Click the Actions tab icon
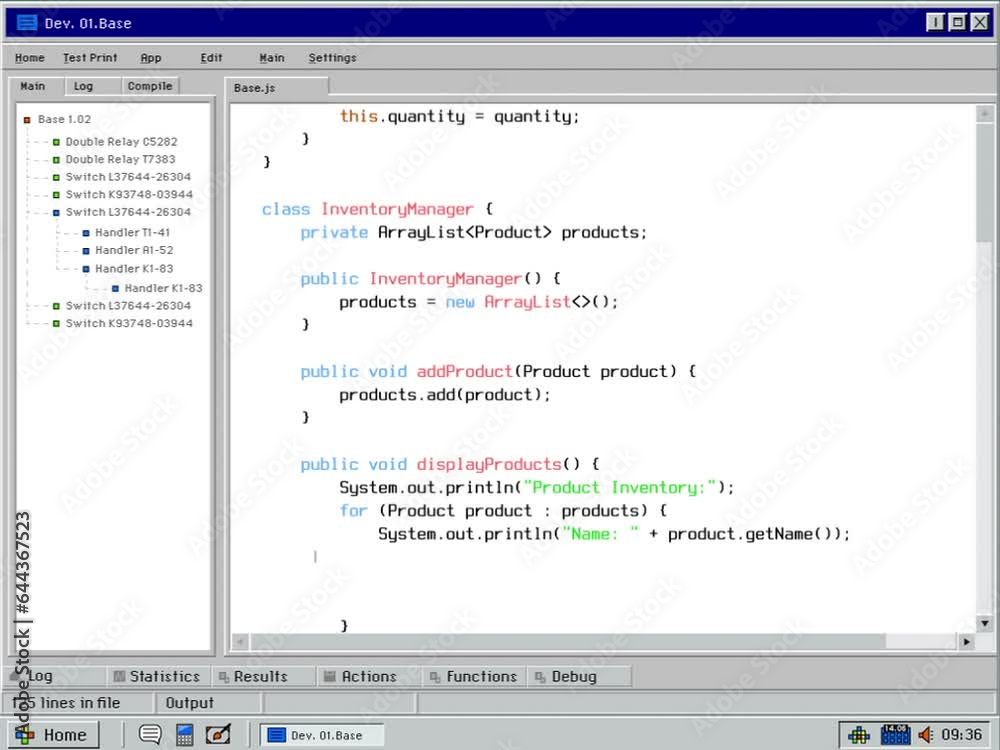 pyautogui.click(x=330, y=677)
